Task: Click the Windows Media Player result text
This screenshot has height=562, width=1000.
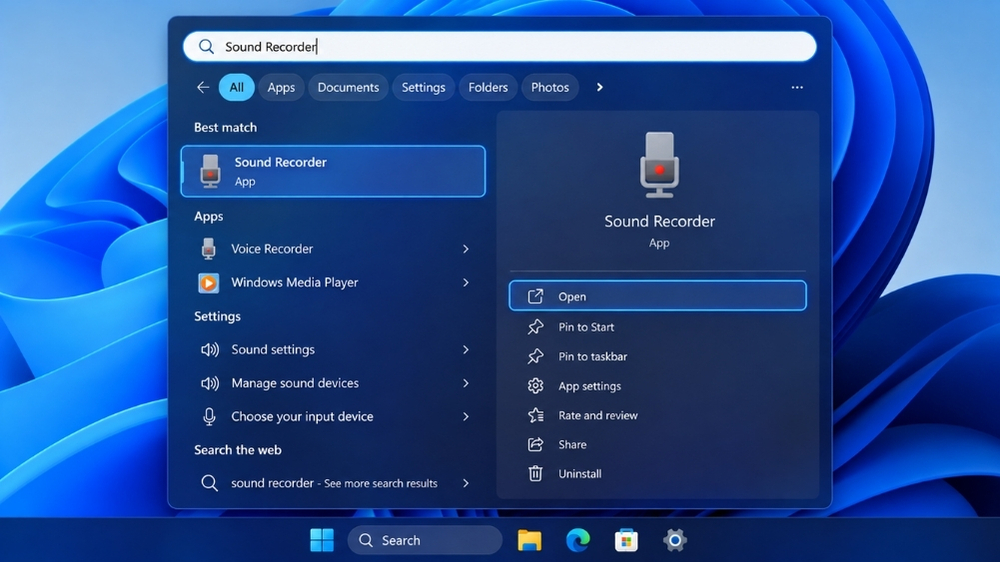Action: tap(295, 283)
